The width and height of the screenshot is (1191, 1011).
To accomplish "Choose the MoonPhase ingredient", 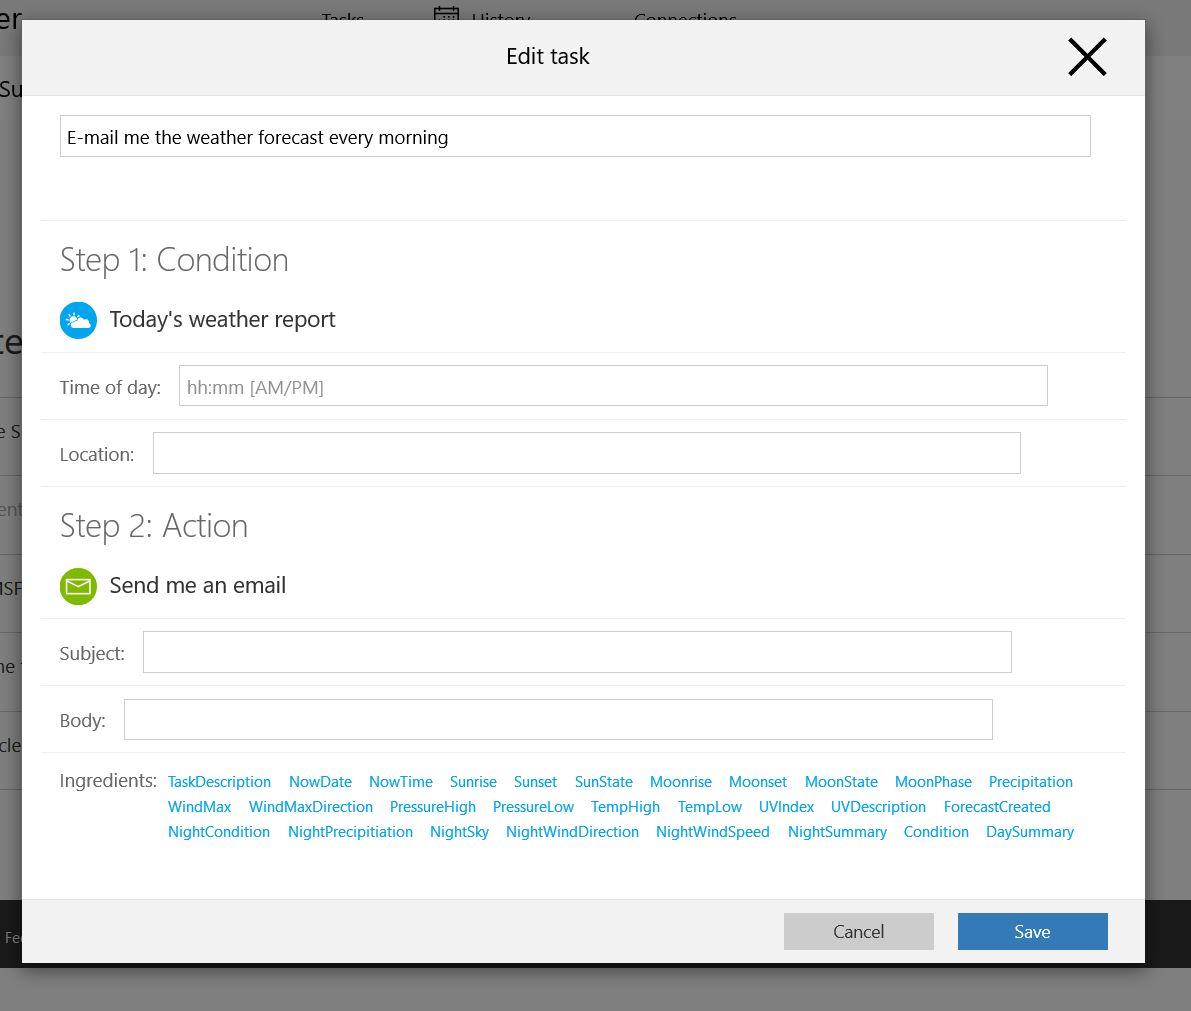I will pos(933,782).
